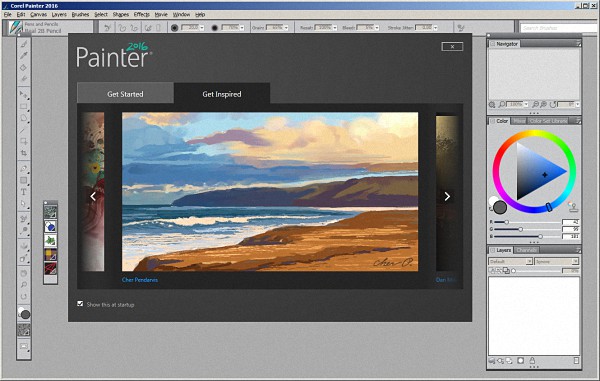The image size is (600, 381).
Task: Open the Navigator panel options menu
Action: pos(578,44)
